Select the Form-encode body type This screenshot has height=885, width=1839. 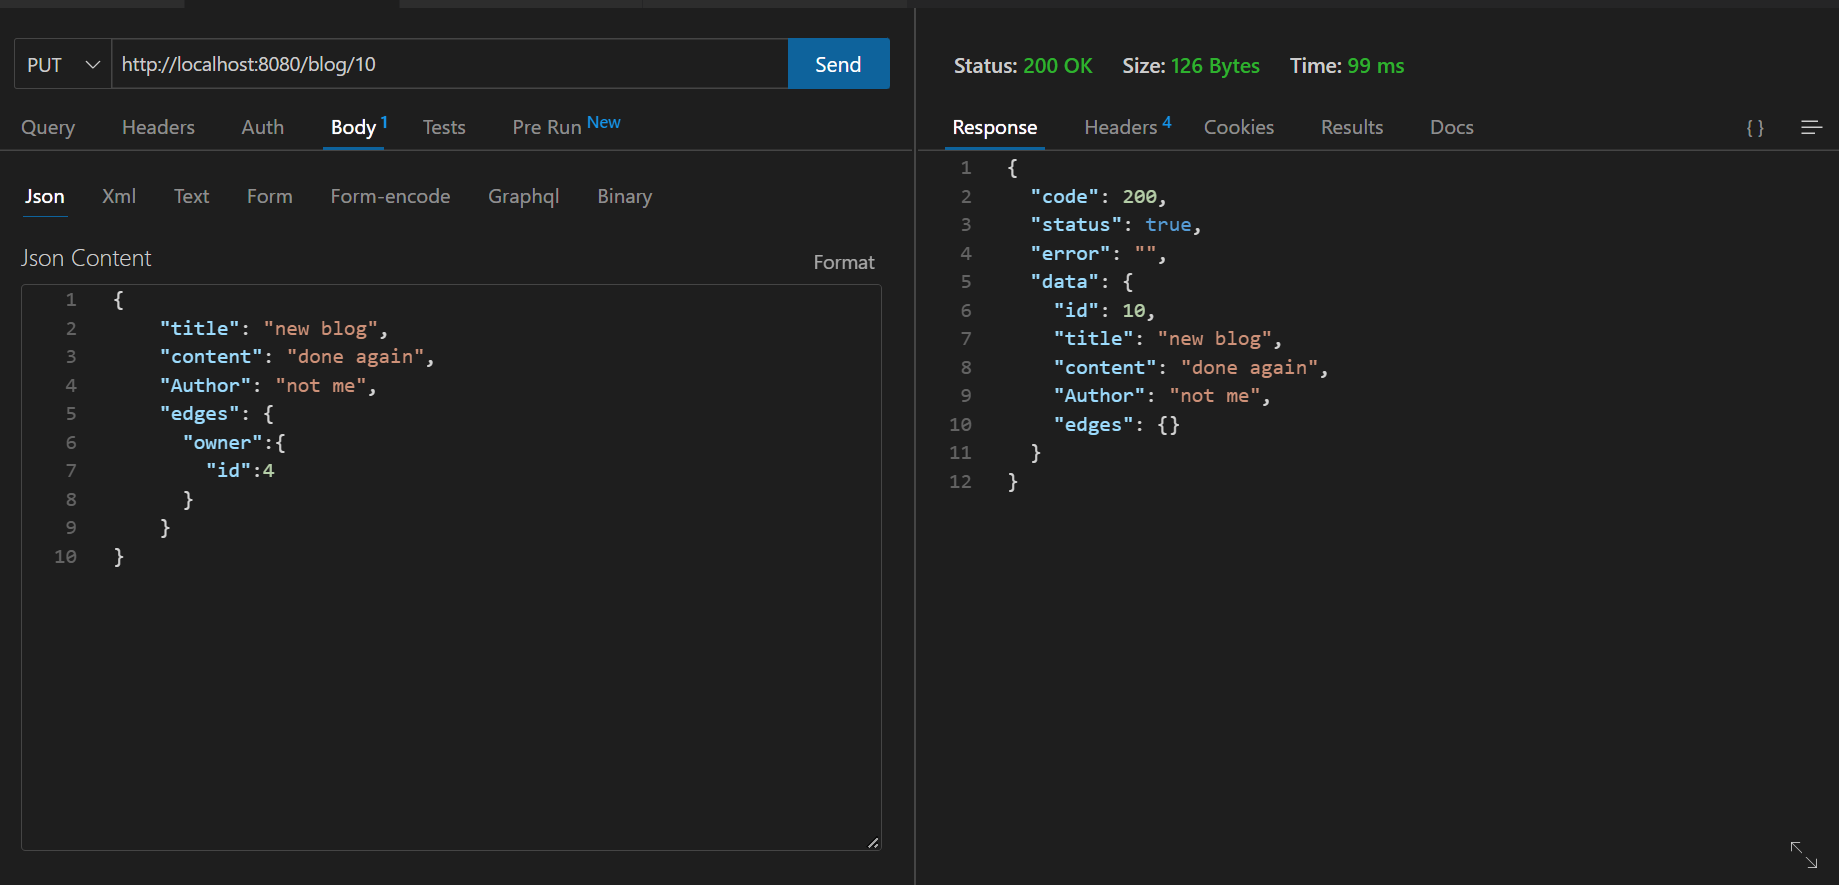[390, 196]
